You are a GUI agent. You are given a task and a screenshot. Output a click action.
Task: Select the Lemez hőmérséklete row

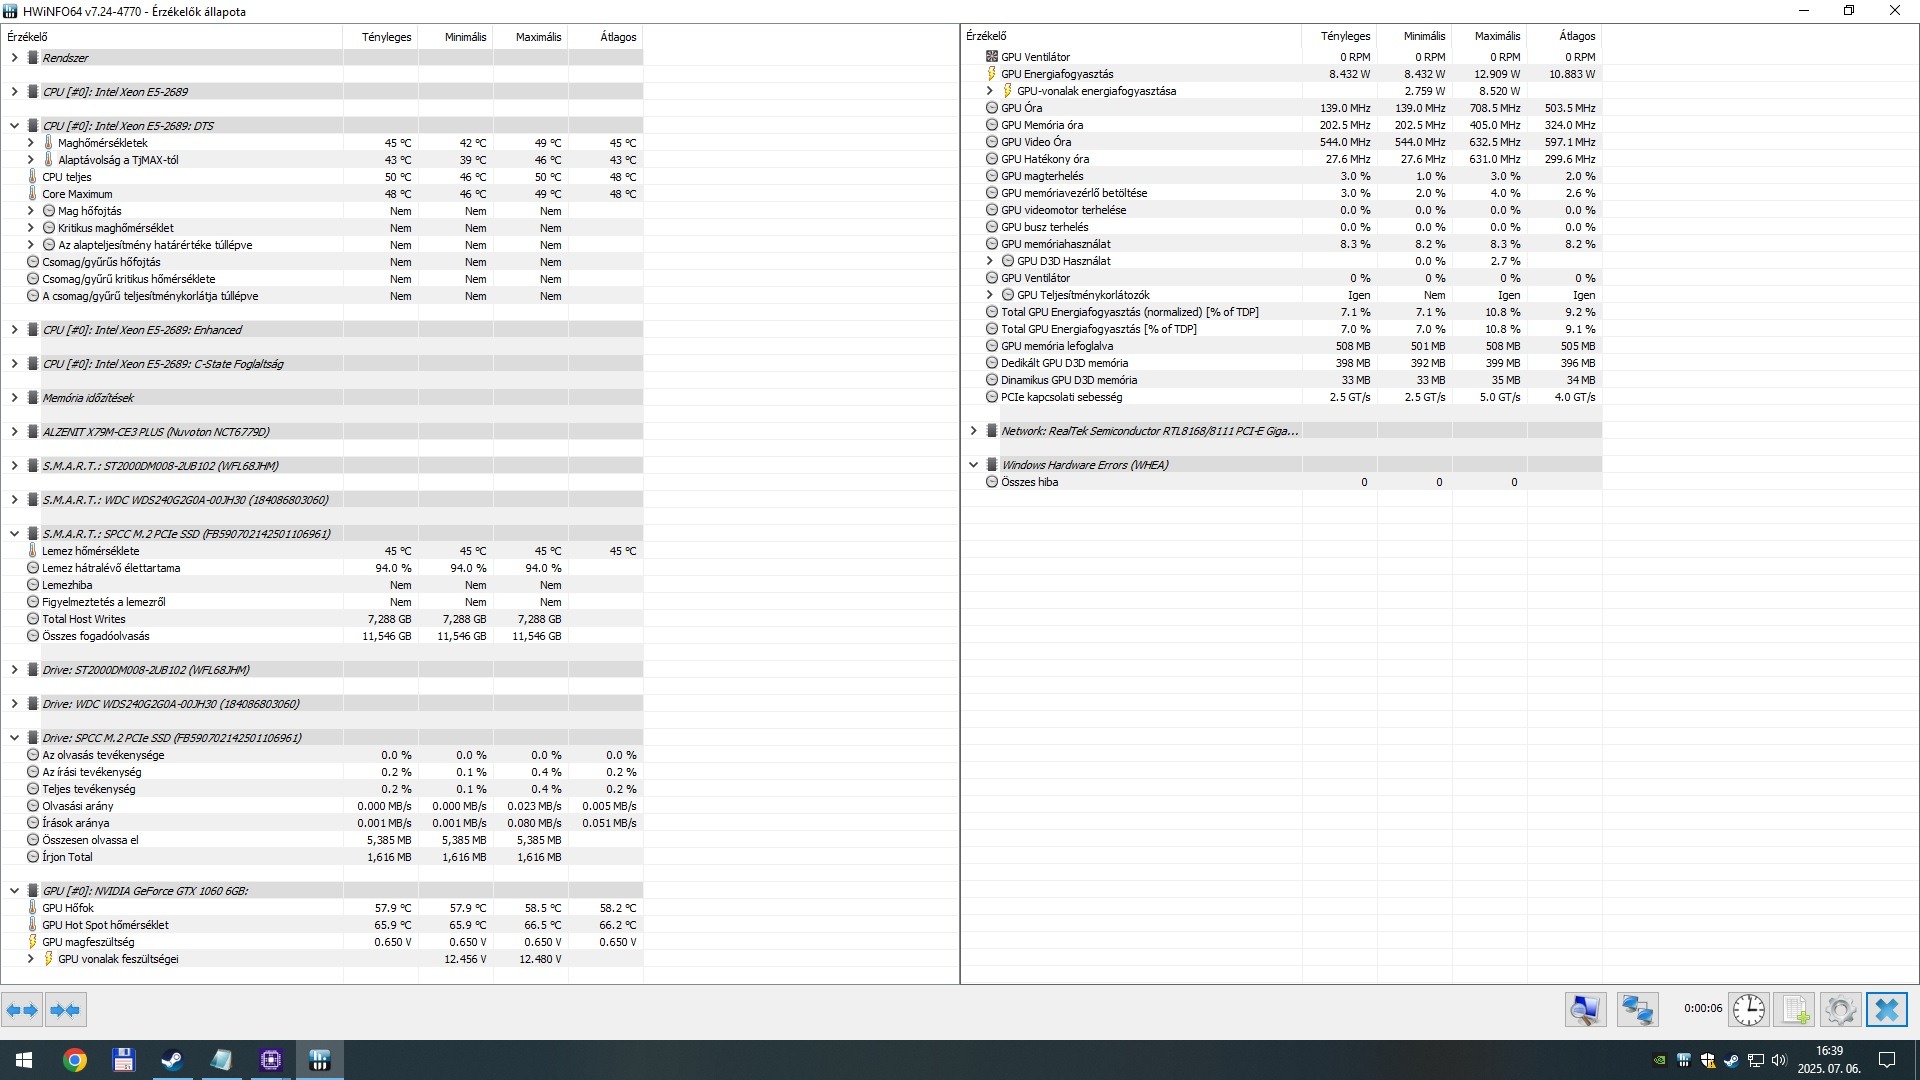click(x=90, y=551)
